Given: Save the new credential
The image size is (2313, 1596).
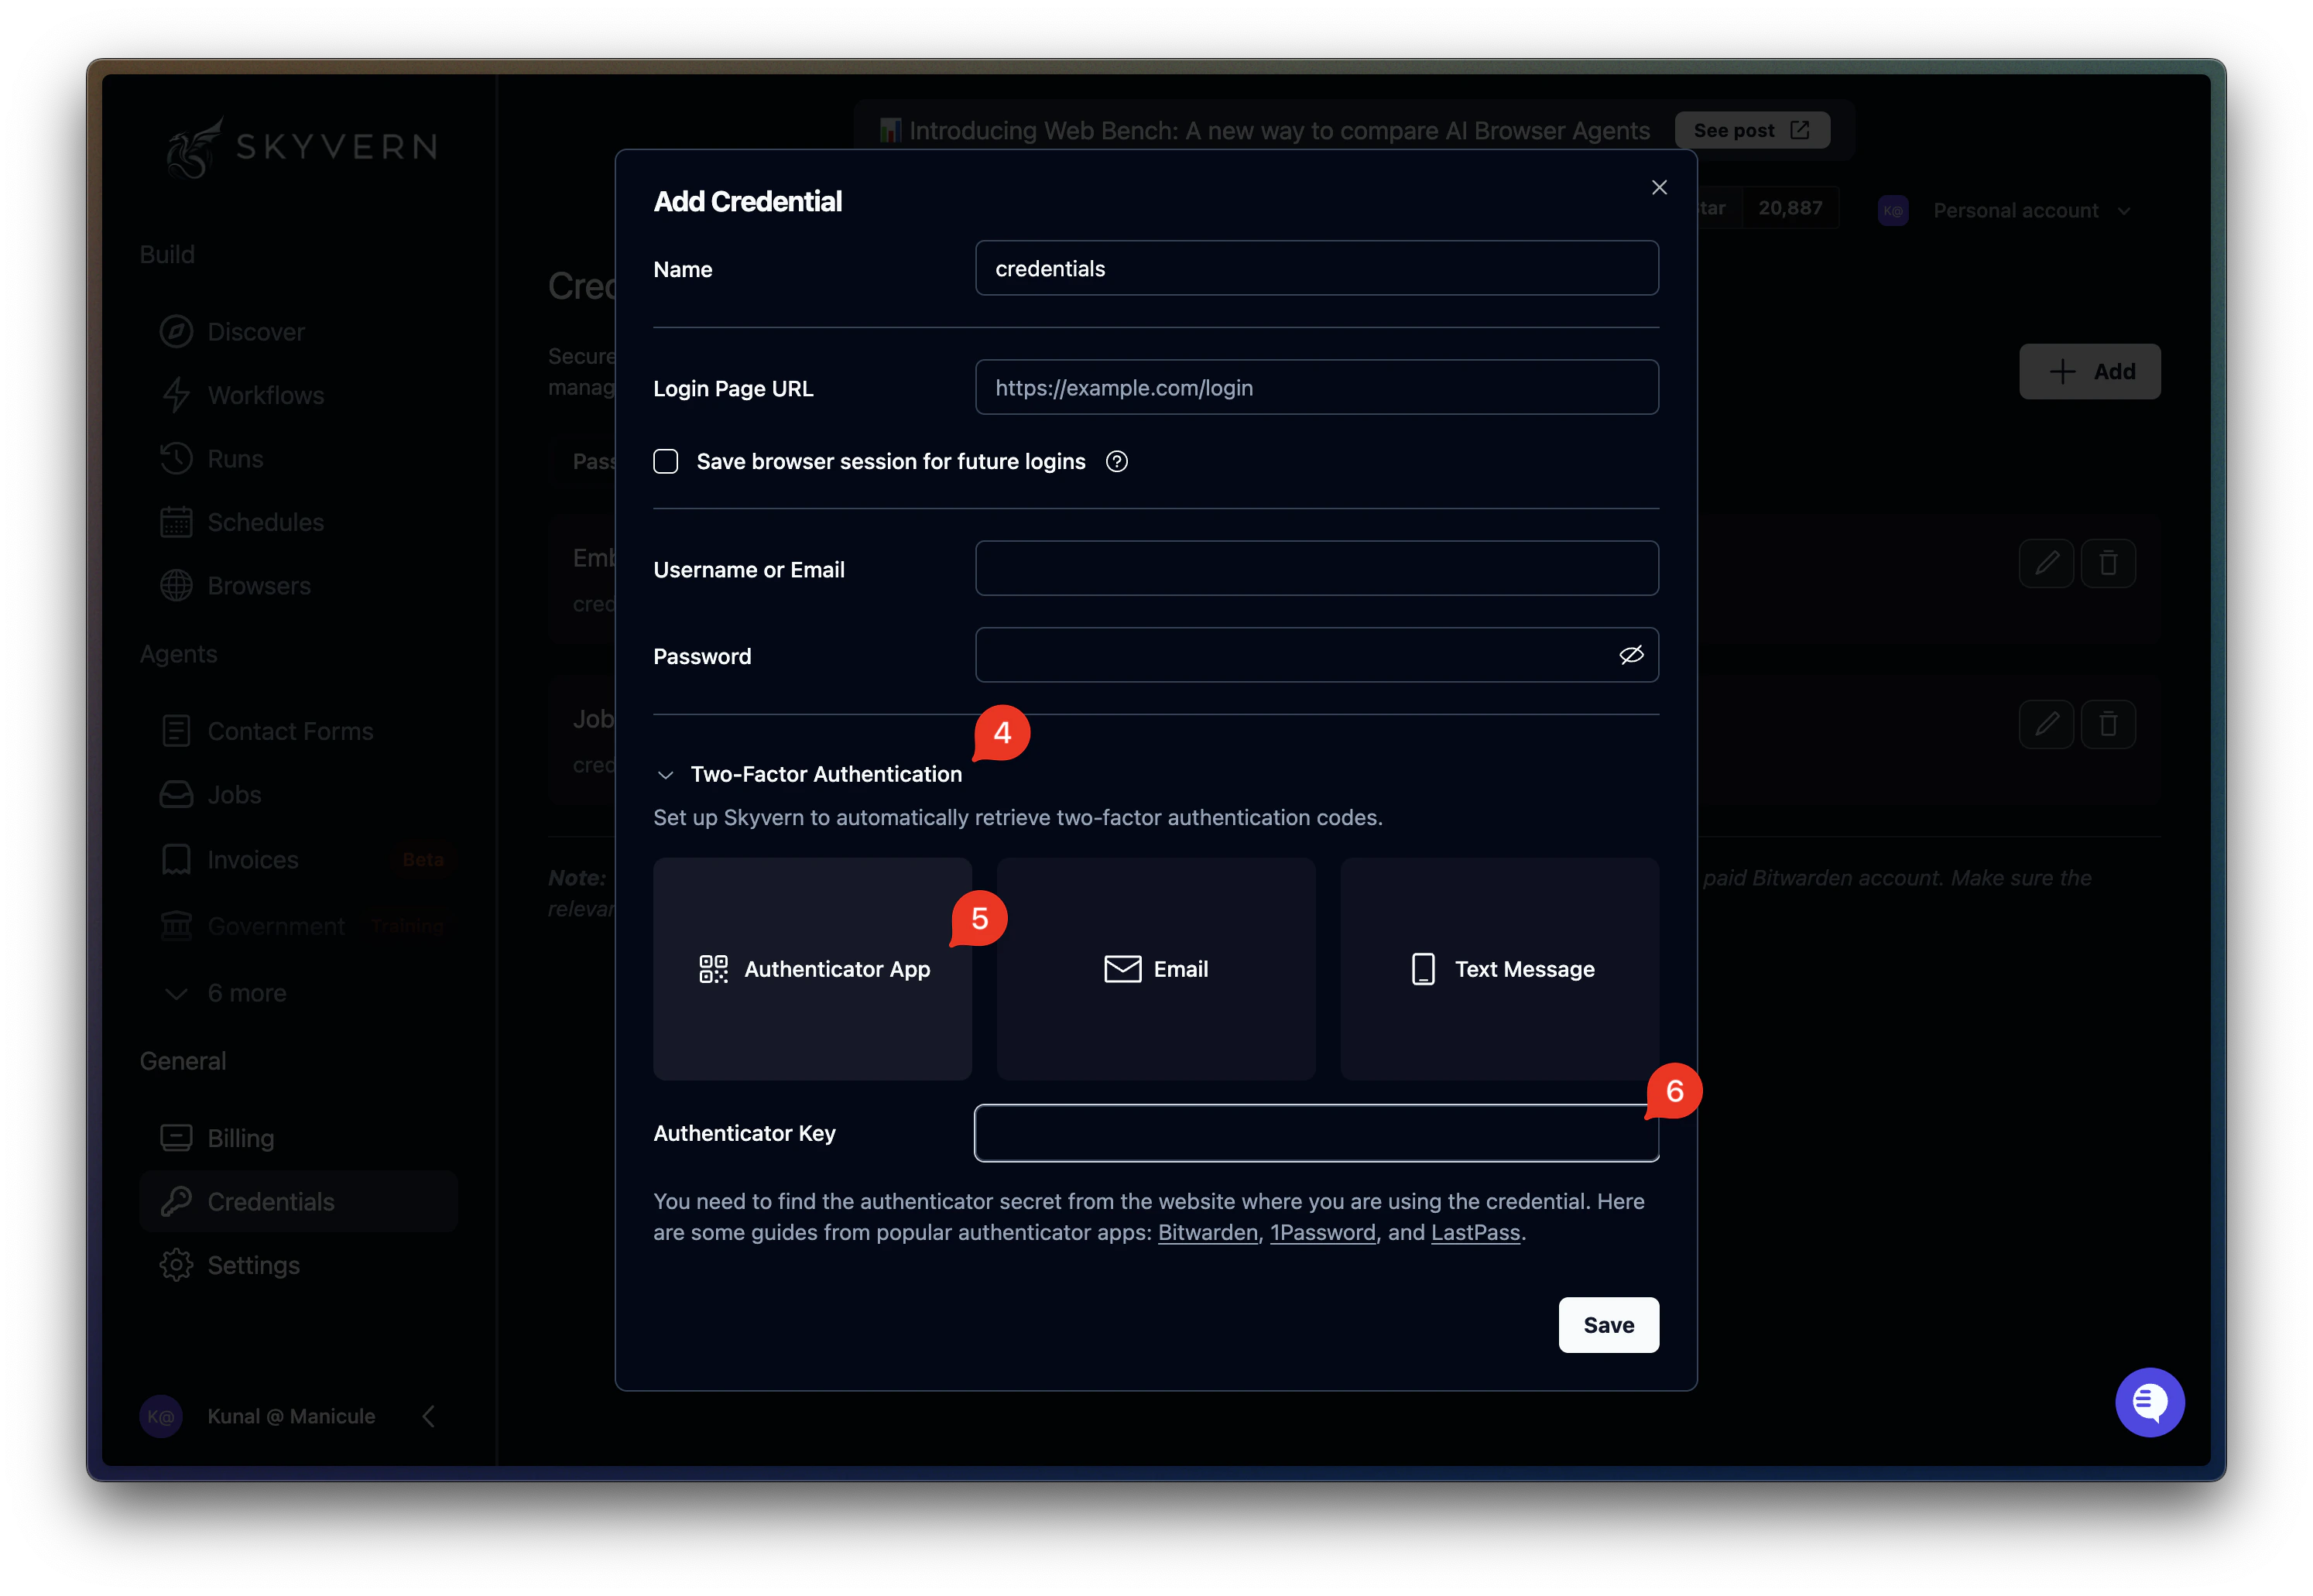Looking at the screenshot, I should (1608, 1325).
